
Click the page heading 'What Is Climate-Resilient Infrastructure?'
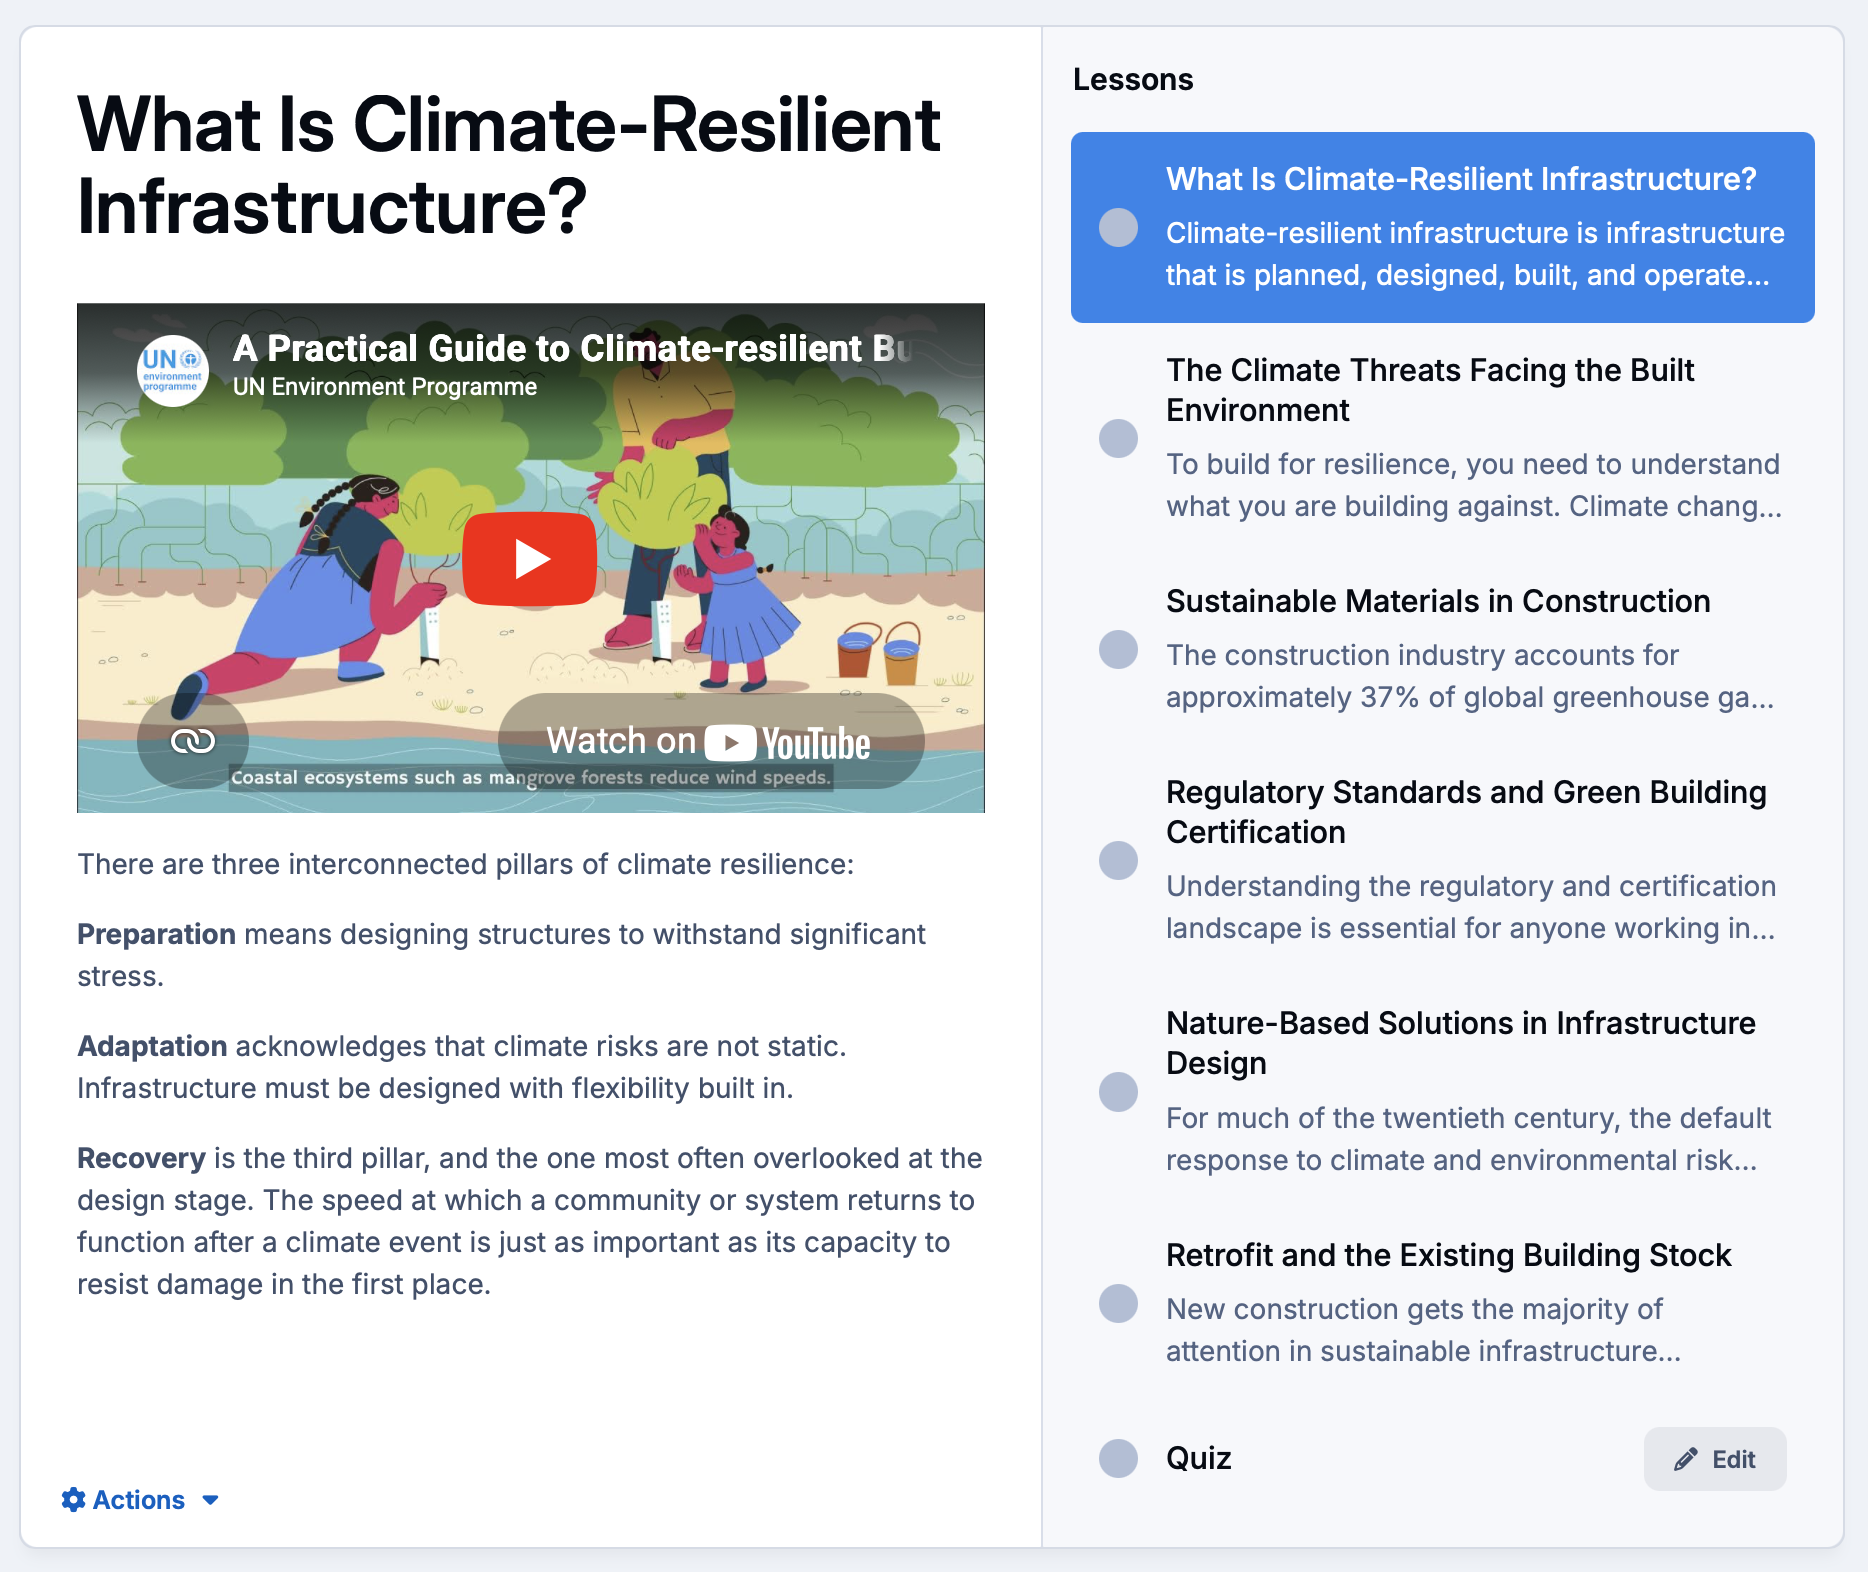508,165
